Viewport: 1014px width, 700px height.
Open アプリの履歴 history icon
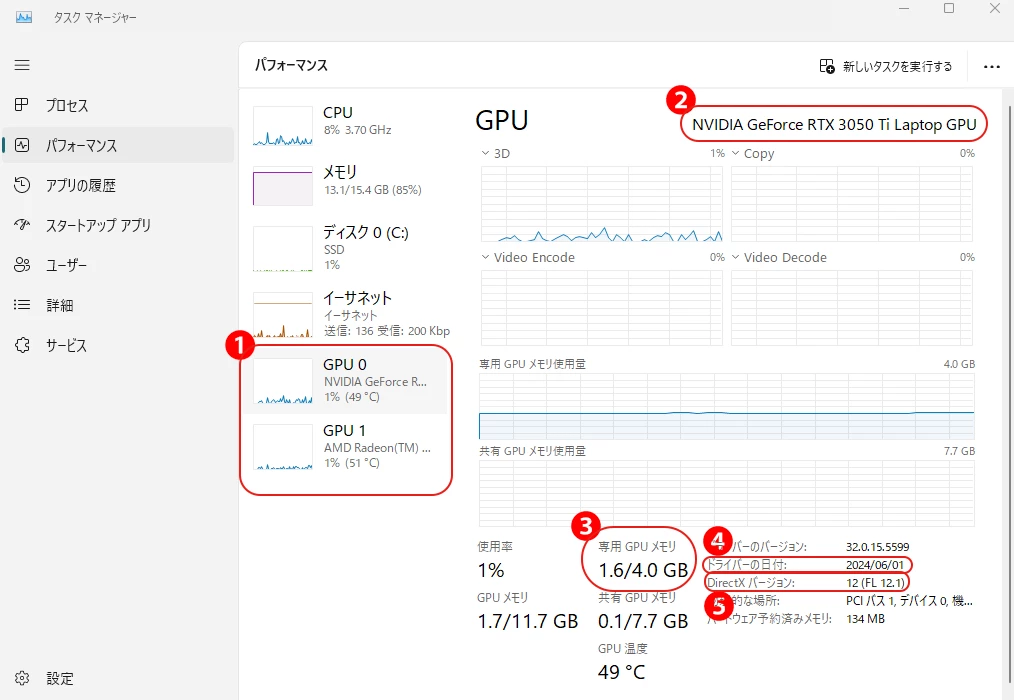(x=22, y=185)
